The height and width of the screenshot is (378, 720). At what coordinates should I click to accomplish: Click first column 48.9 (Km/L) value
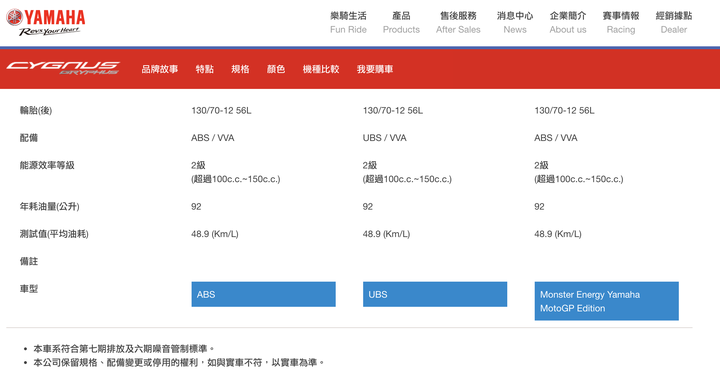click(215, 234)
